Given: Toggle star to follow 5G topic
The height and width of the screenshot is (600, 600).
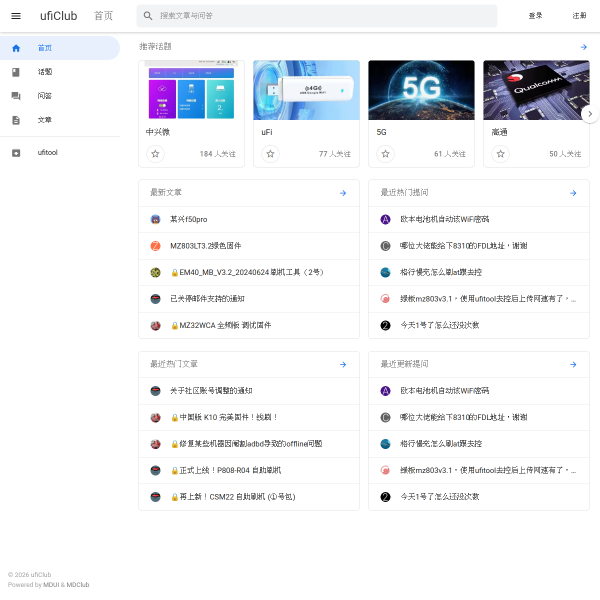Looking at the screenshot, I should pos(385,154).
